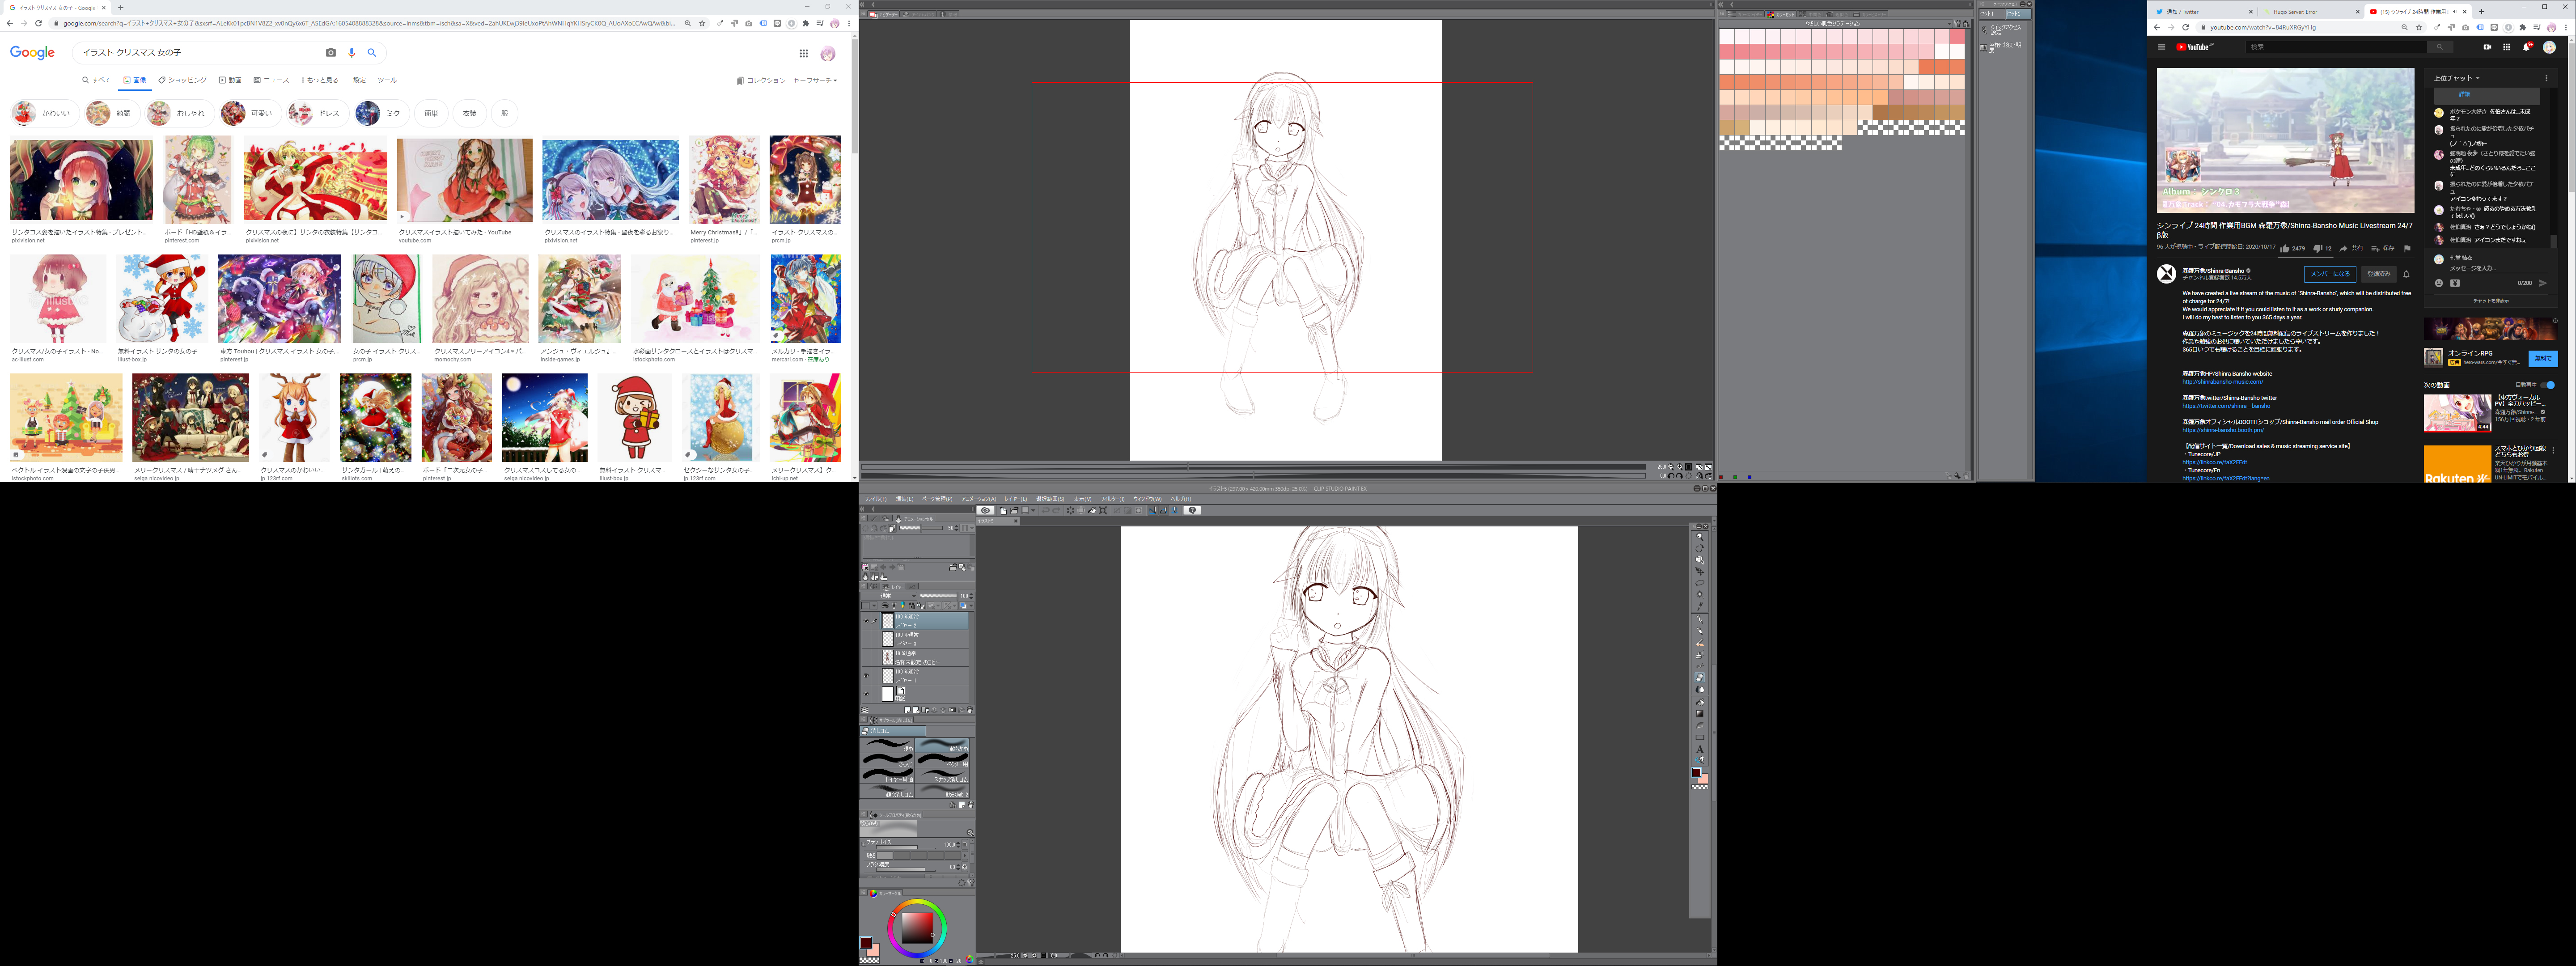Switch to Google ショッピング search tab

point(183,80)
